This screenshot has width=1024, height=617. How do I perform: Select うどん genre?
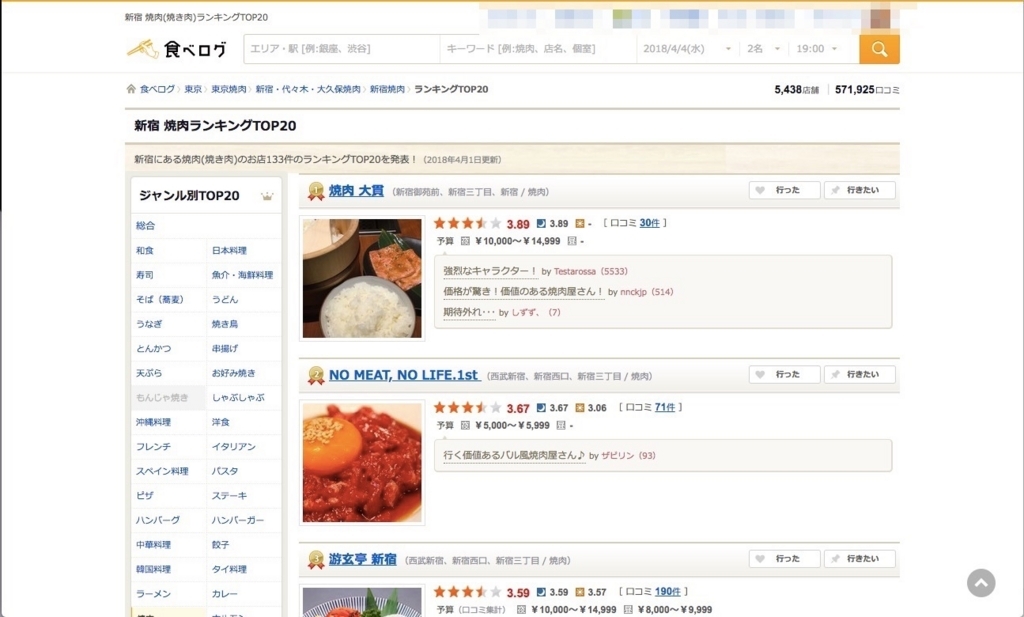pos(225,300)
